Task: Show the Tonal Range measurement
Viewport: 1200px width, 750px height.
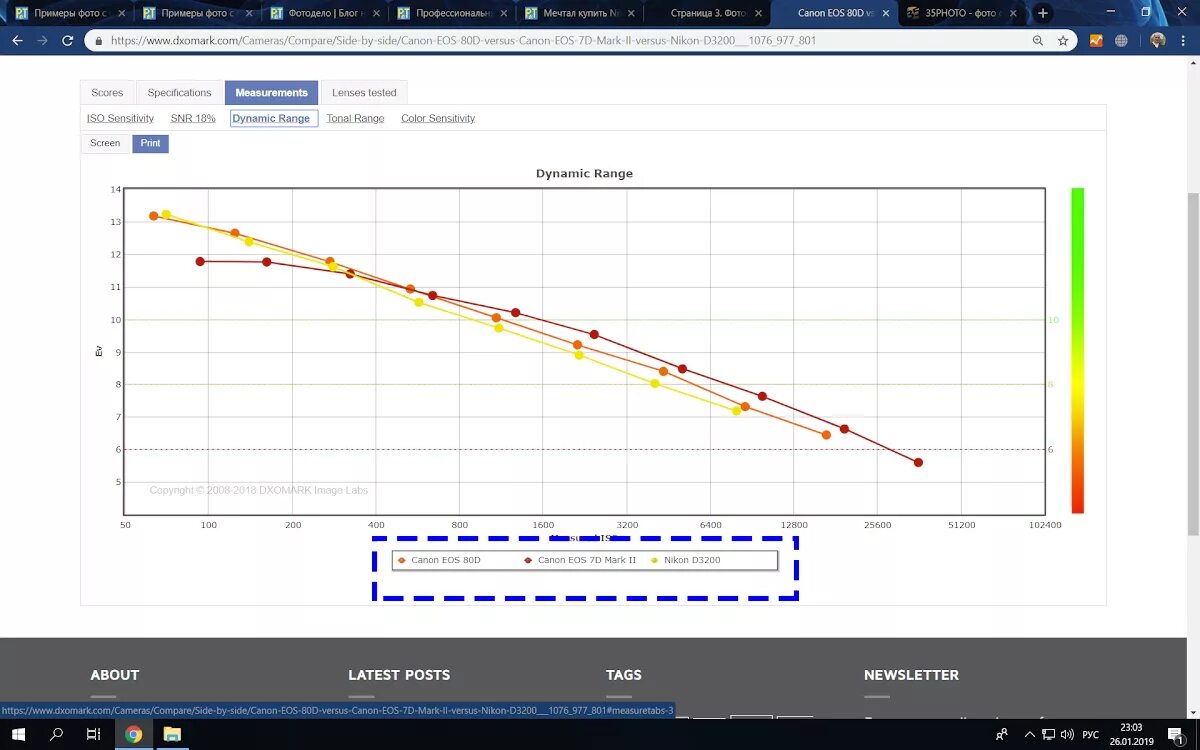Action: pos(355,118)
